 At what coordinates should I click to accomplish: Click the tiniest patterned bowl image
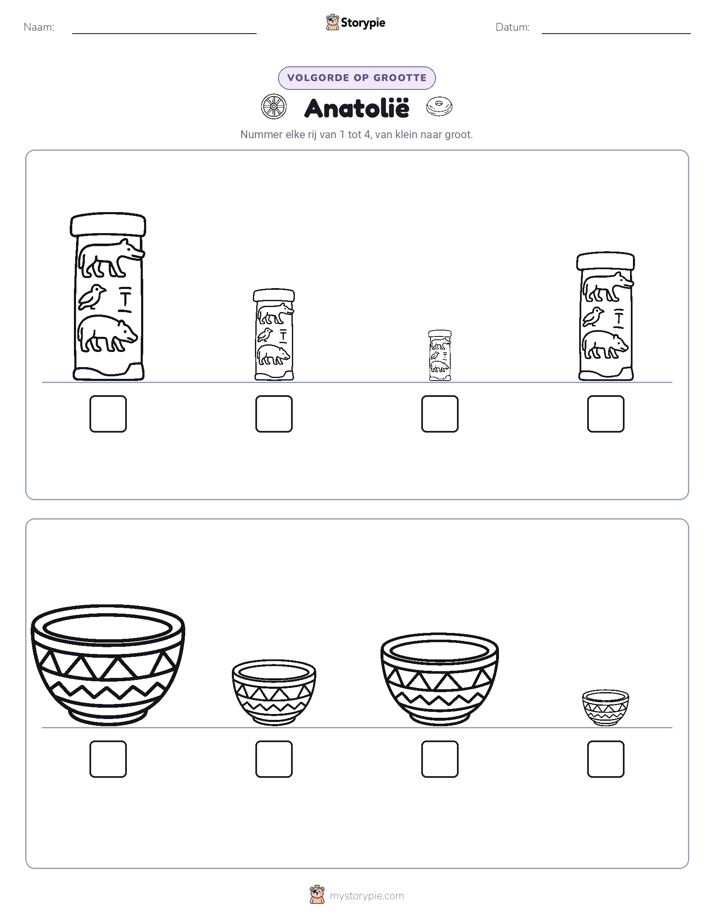pyautogui.click(x=606, y=707)
